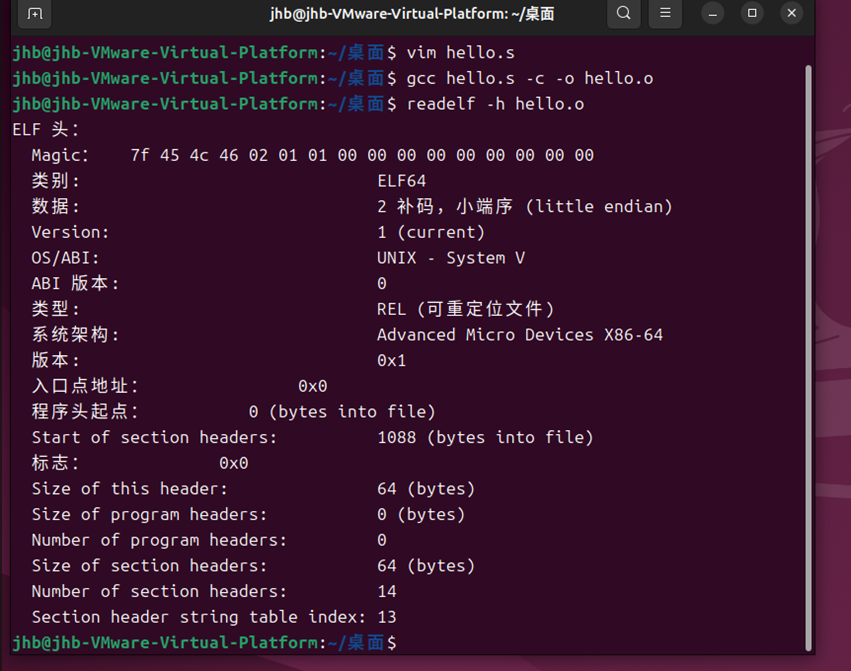Viewport: 851px width, 671px height.
Task: Click the '系统架构:' label
Action: pos(75,335)
